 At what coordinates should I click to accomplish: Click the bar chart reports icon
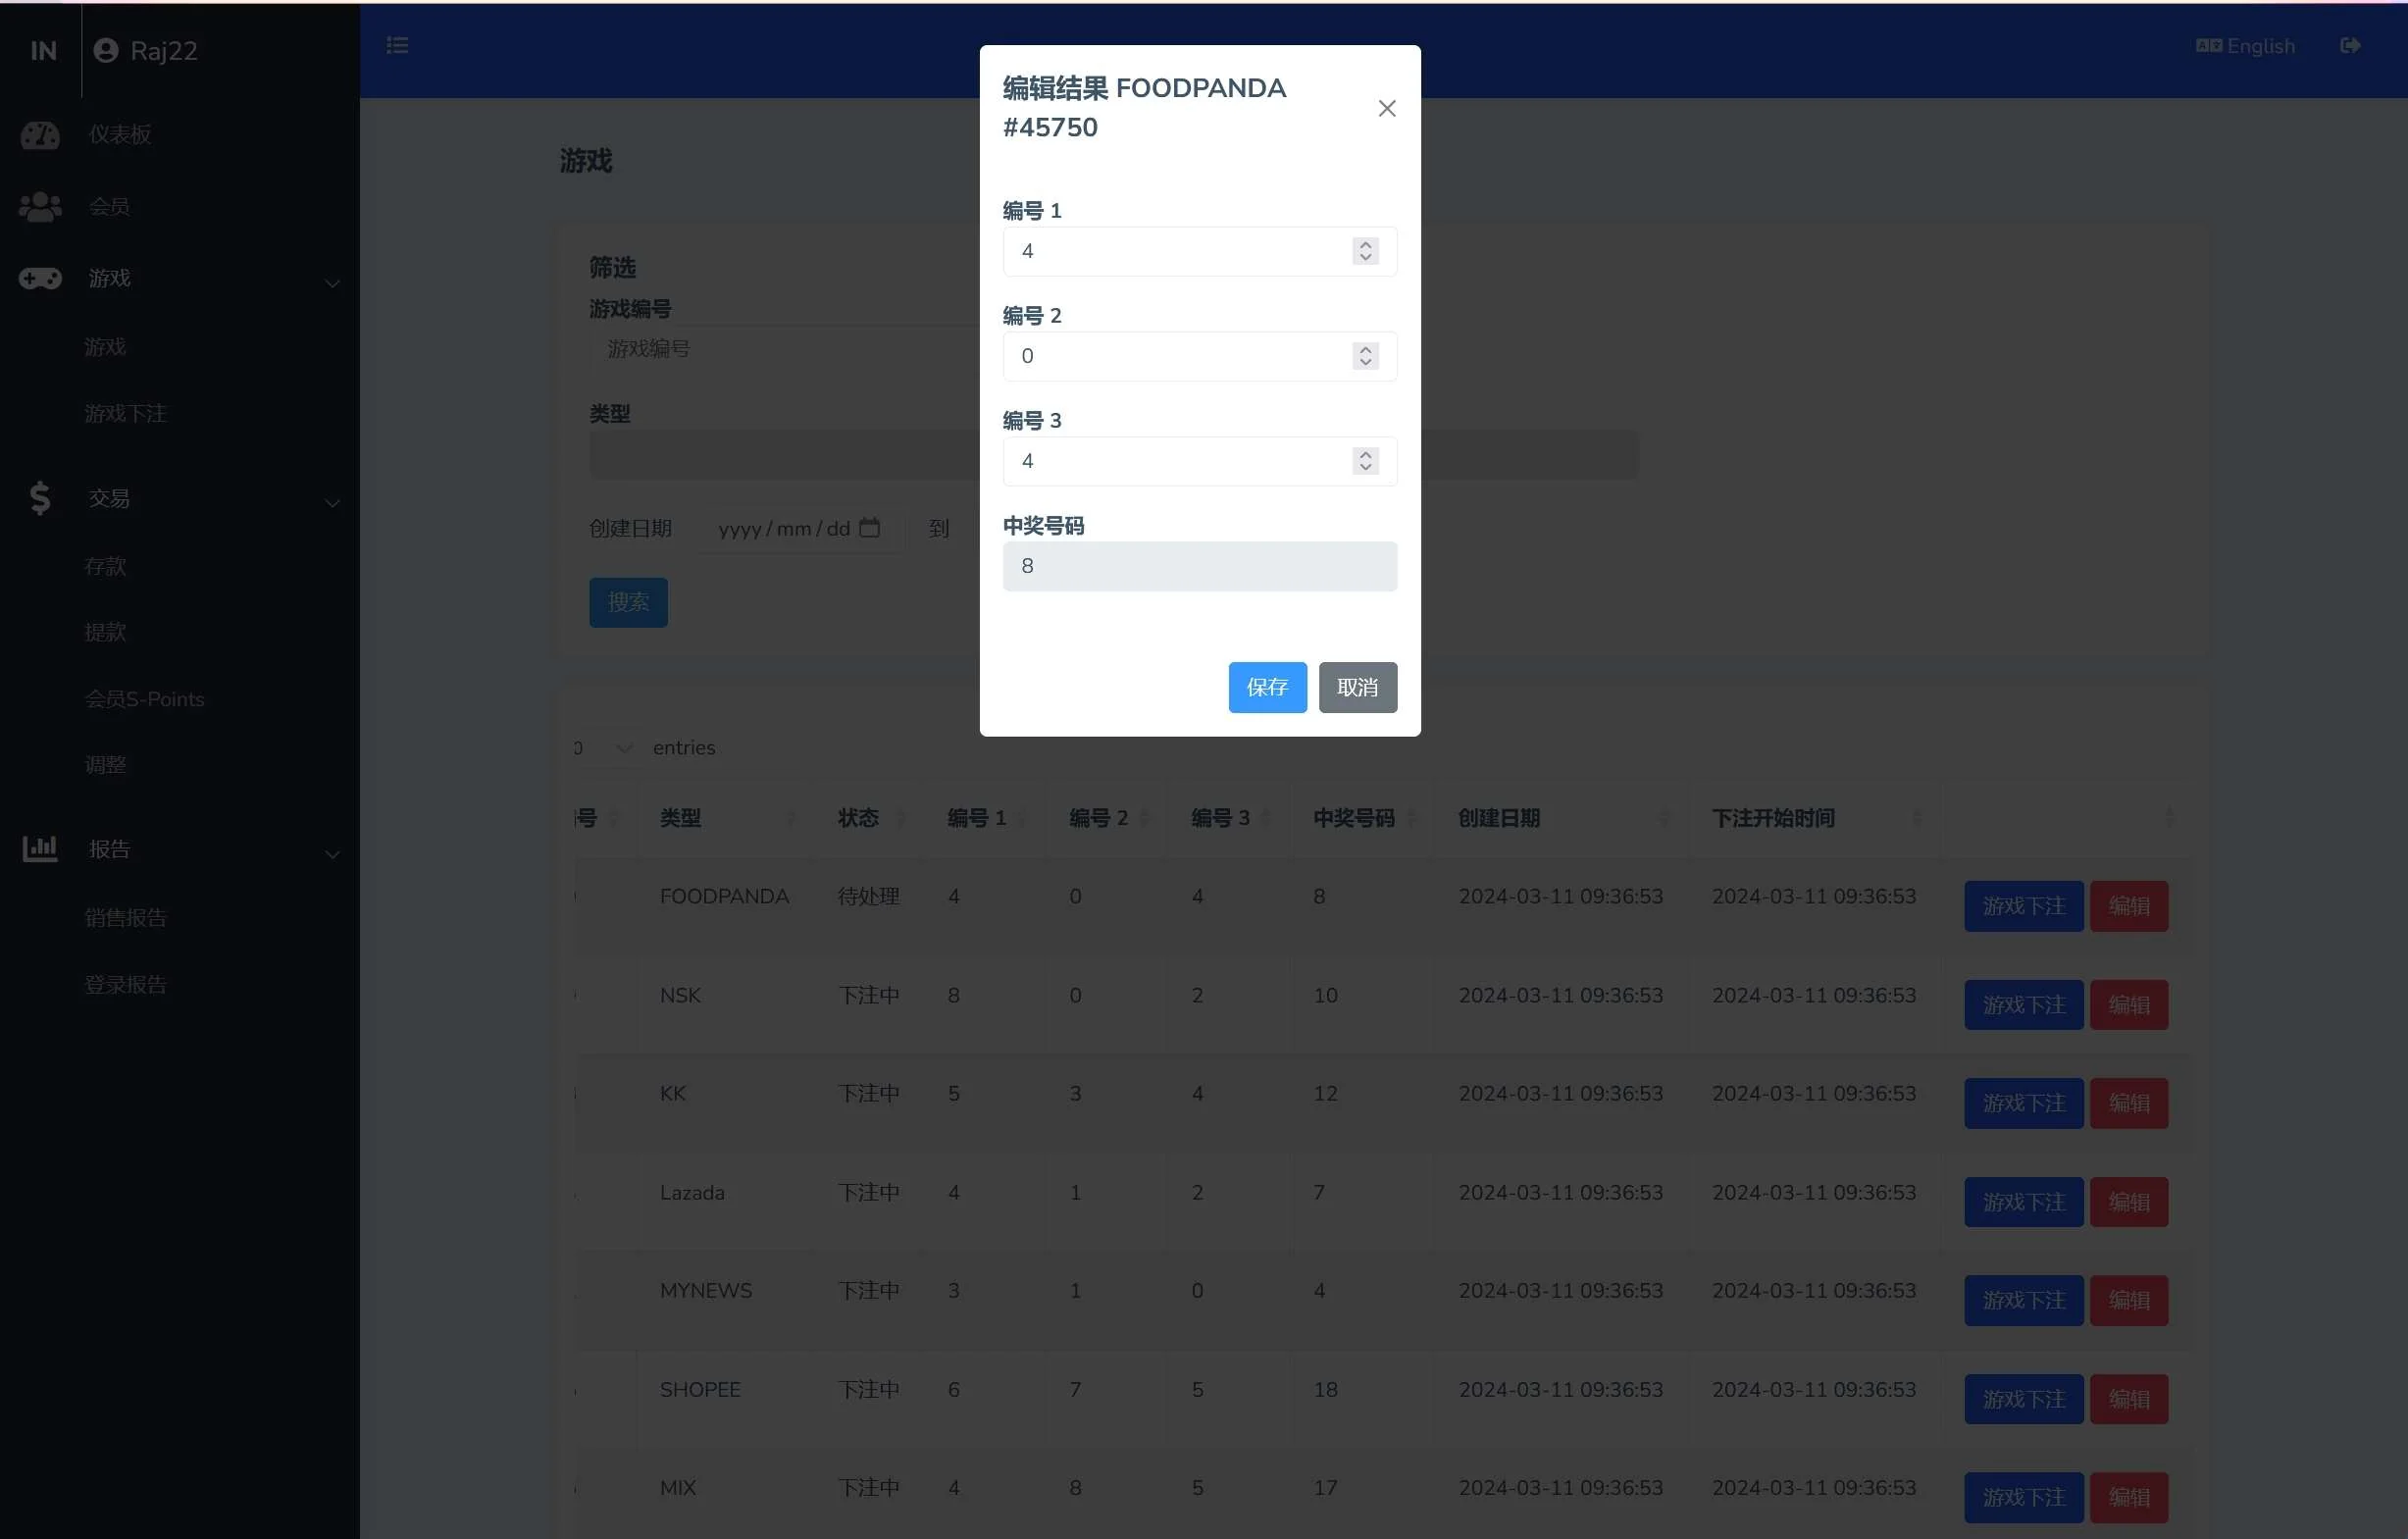click(x=40, y=849)
